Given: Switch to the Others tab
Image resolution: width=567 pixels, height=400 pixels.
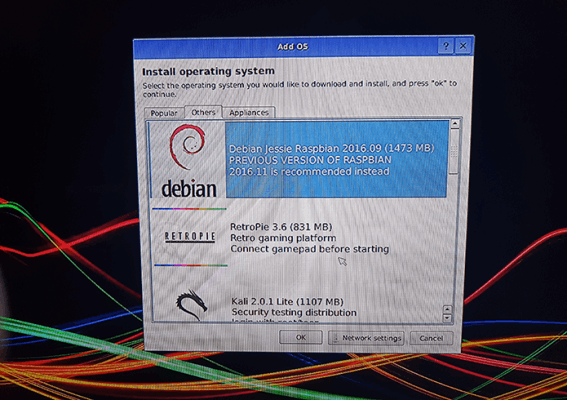Looking at the screenshot, I should (x=203, y=112).
